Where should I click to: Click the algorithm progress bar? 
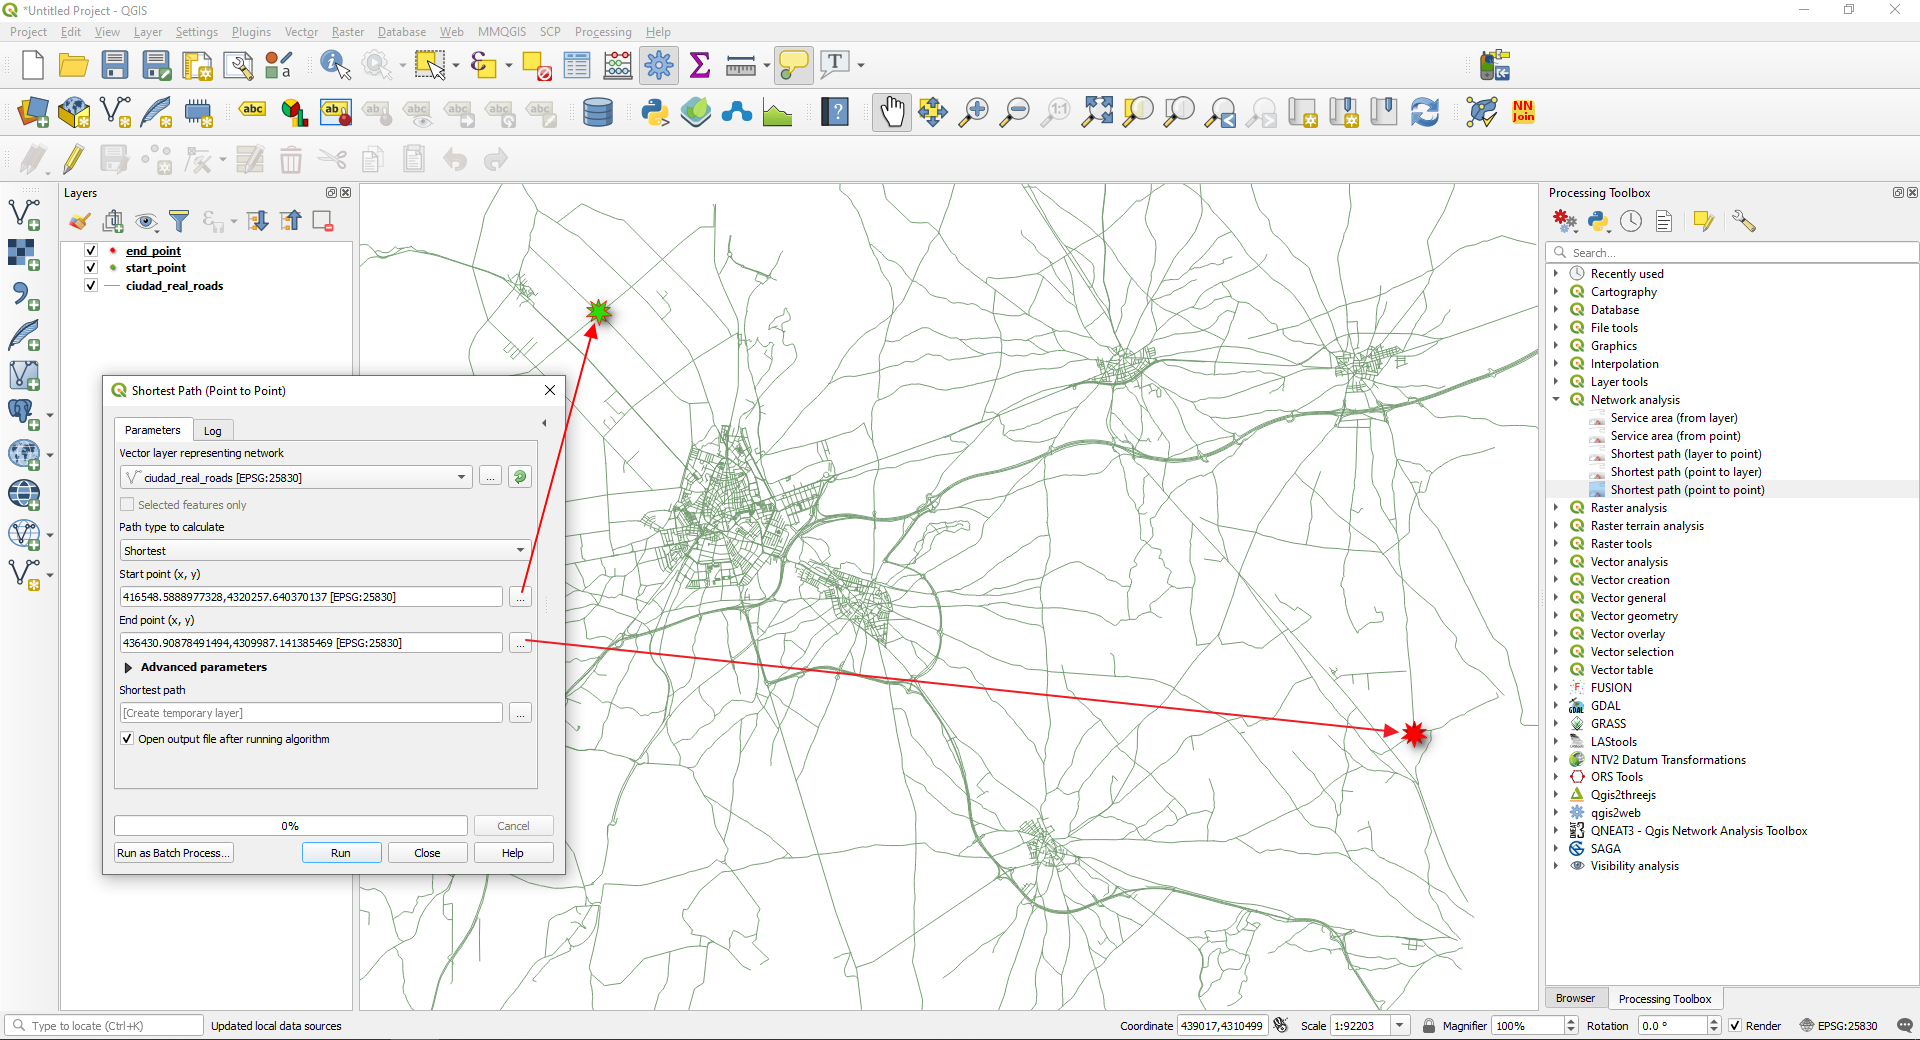tap(290, 826)
